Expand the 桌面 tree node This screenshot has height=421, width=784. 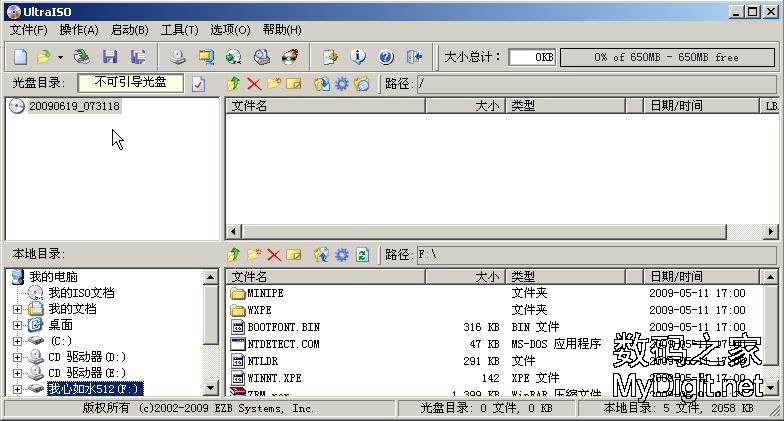18,326
